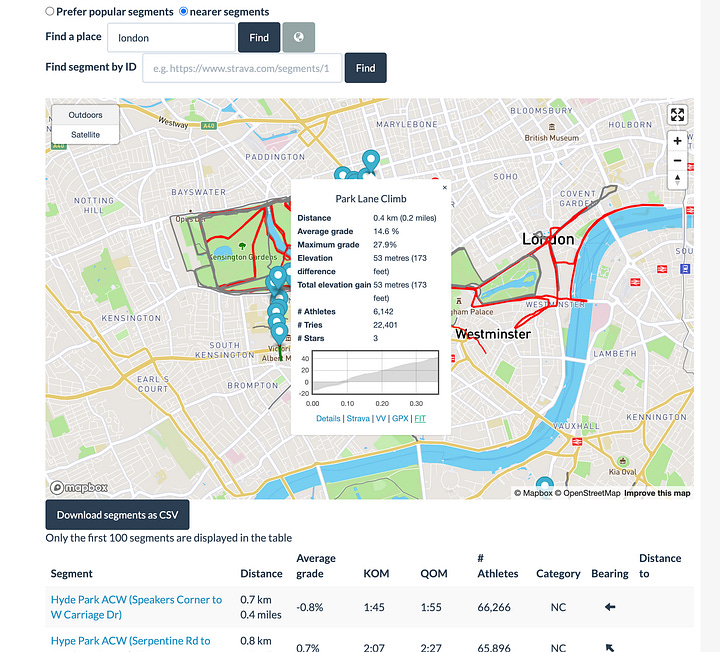Viewport: 720px width, 652px height.
Task: Switch map to Outdoors style
Action: [x=85, y=115]
